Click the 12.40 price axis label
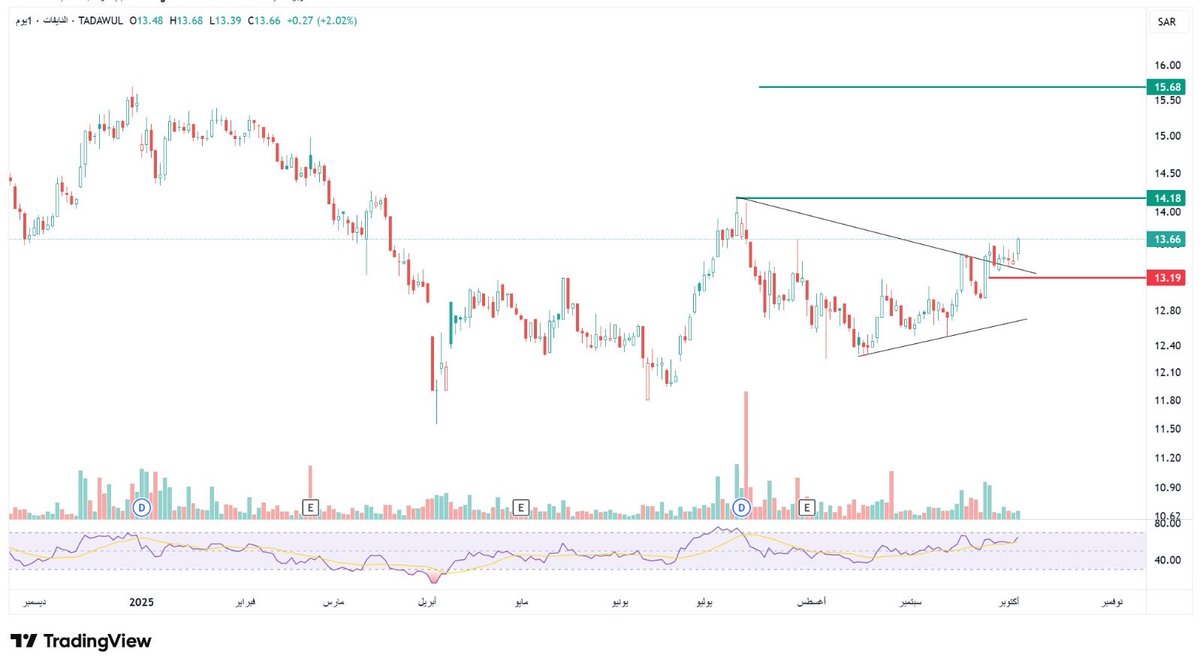1200x667 pixels. 1168,346
